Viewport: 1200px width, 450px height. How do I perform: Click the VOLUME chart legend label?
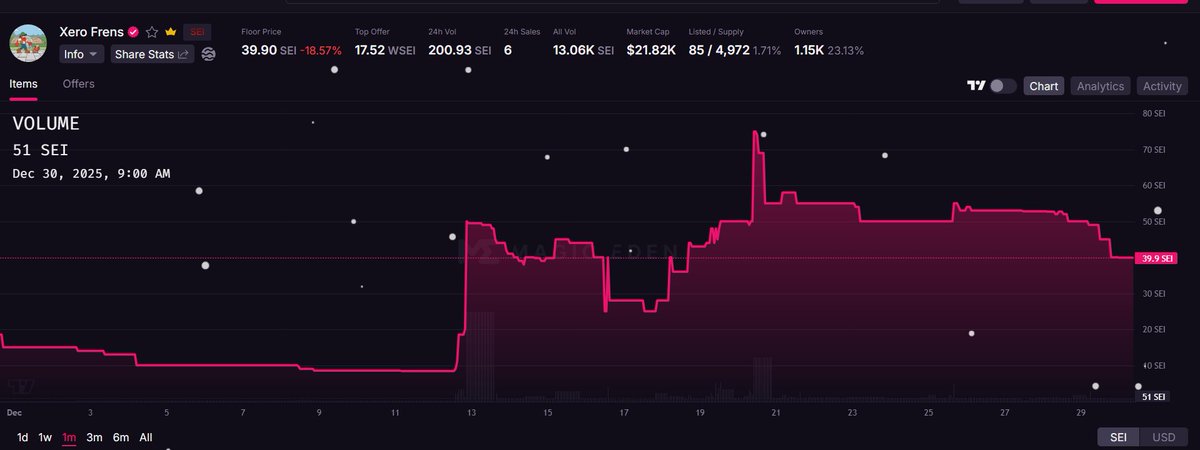pyautogui.click(x=46, y=124)
